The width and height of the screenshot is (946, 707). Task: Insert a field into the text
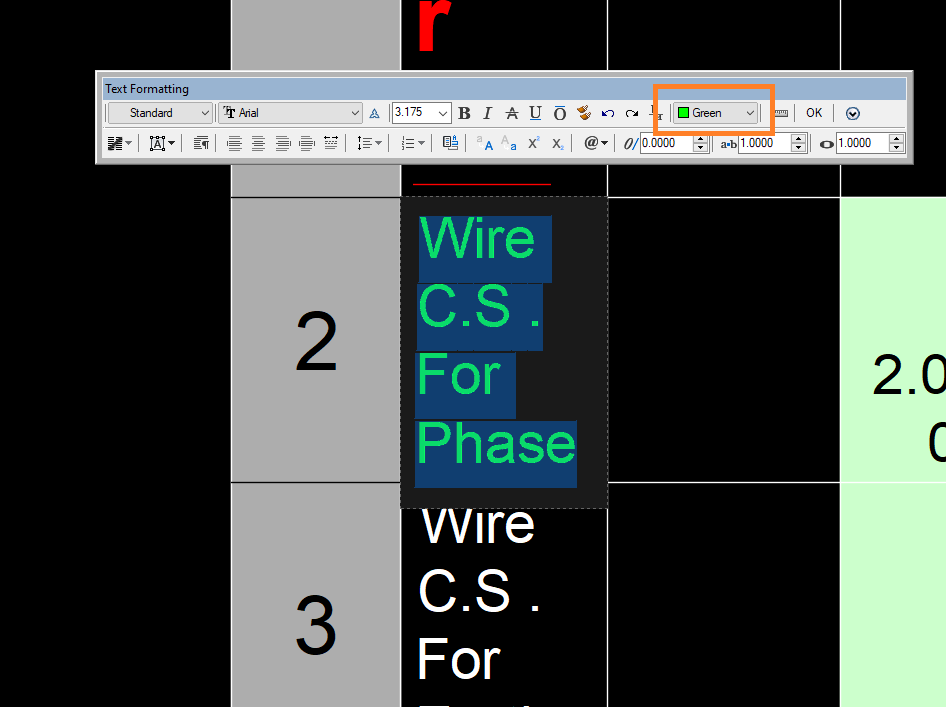pyautogui.click(x=590, y=143)
